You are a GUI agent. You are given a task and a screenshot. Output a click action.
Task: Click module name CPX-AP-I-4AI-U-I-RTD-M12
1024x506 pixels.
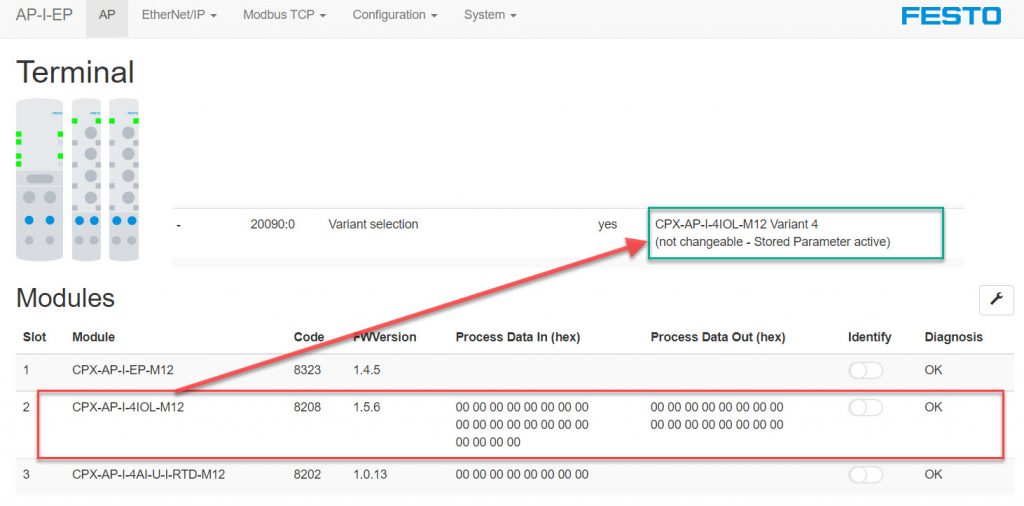coord(148,475)
